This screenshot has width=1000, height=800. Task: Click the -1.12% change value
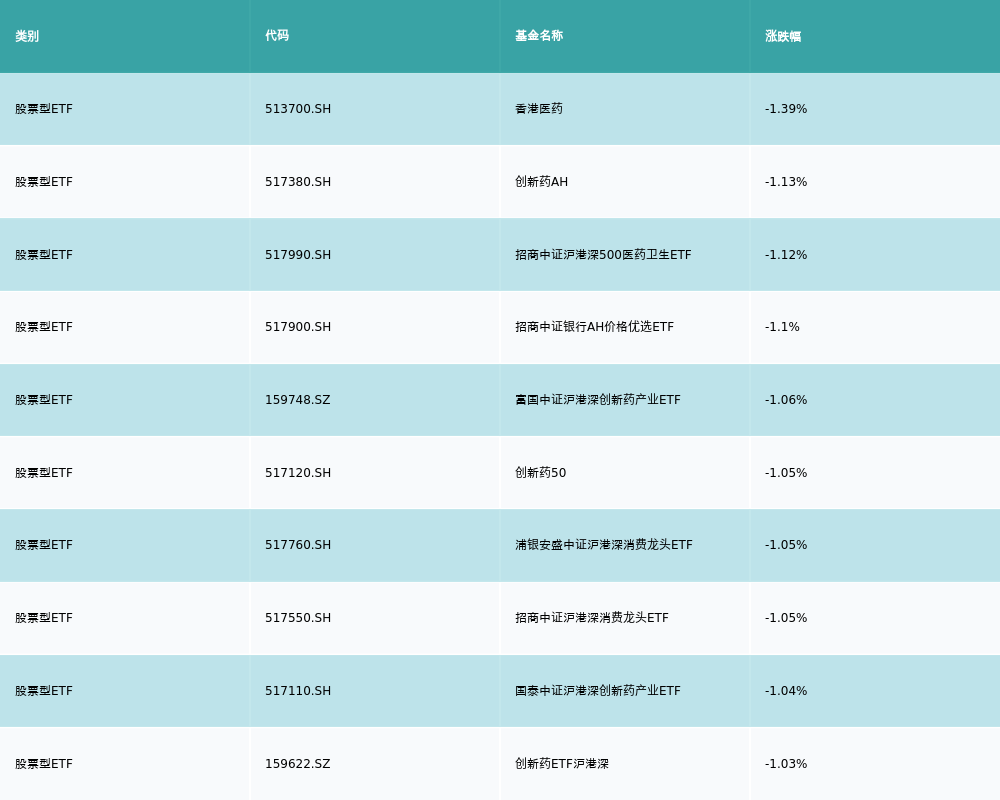pyautogui.click(x=786, y=255)
